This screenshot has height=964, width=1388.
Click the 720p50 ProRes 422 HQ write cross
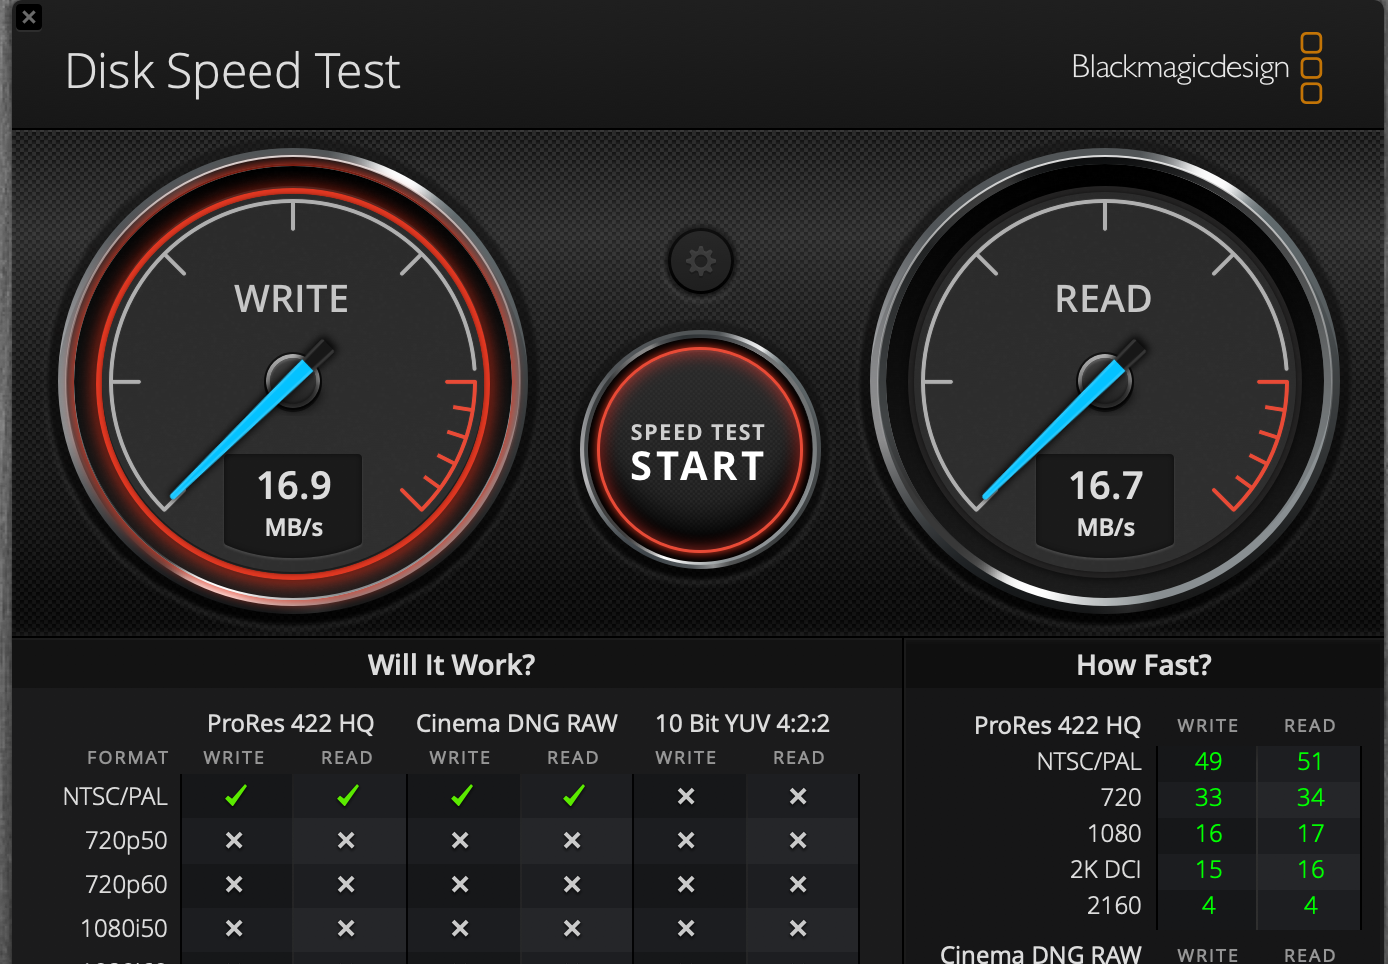tap(234, 841)
